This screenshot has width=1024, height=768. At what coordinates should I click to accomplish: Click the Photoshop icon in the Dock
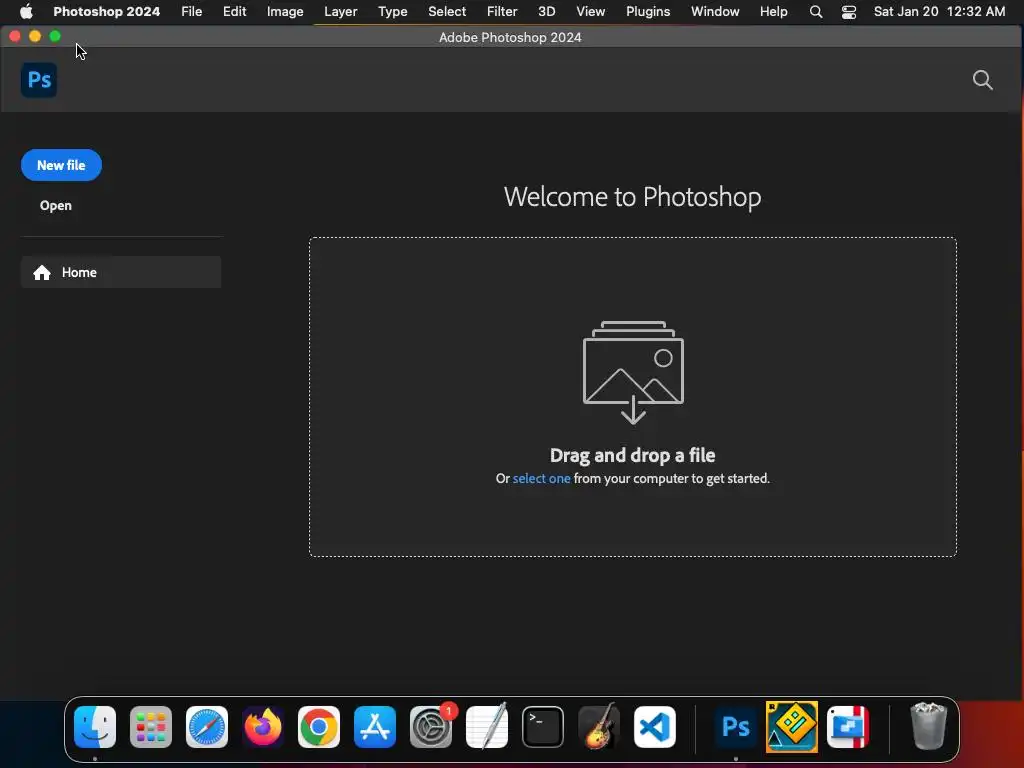coord(735,727)
